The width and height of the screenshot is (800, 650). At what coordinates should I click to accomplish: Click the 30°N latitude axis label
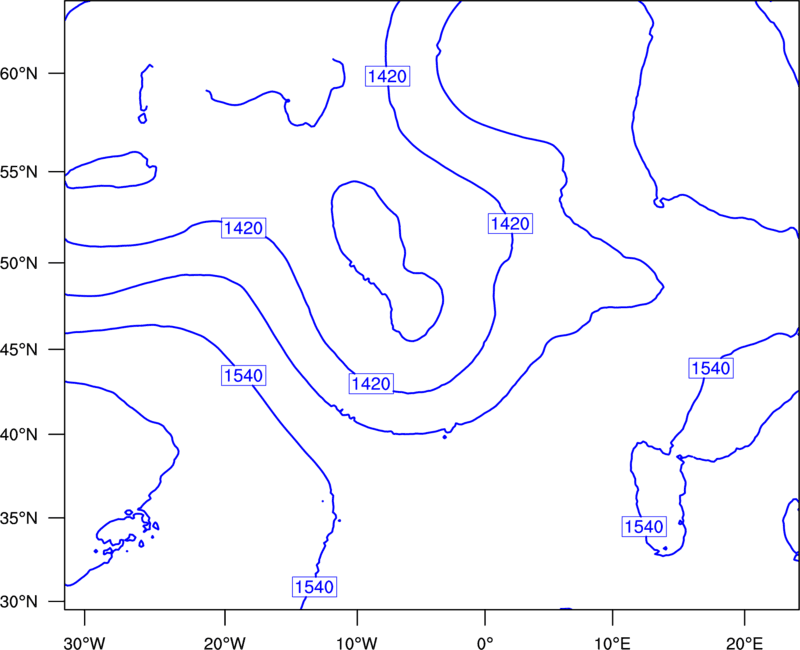click(19, 602)
